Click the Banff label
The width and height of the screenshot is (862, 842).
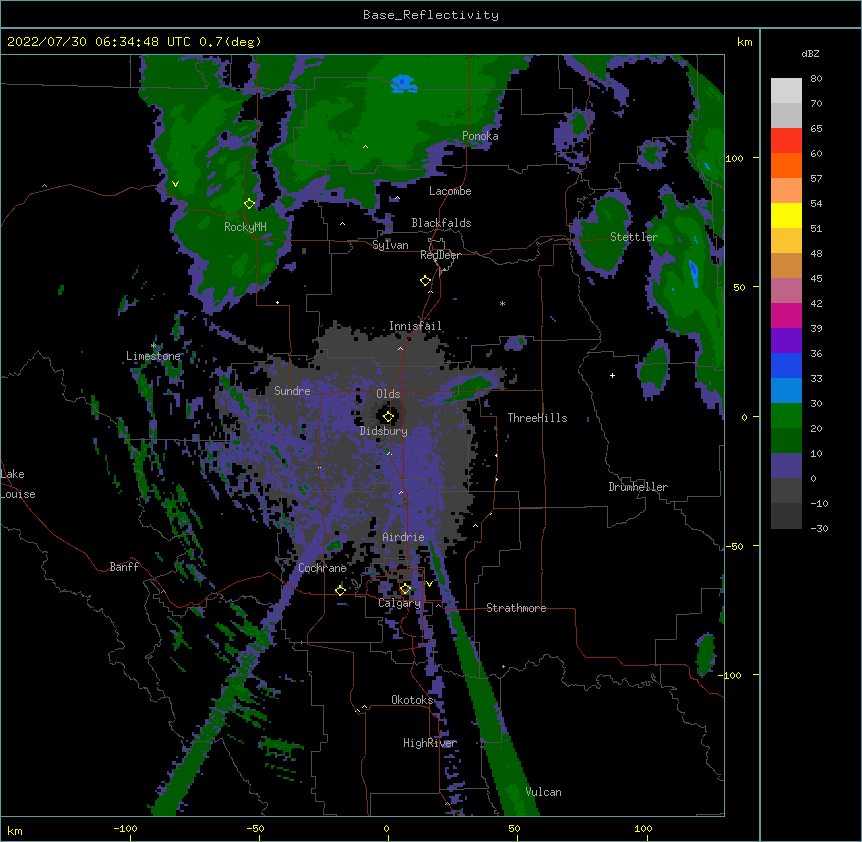(x=124, y=567)
